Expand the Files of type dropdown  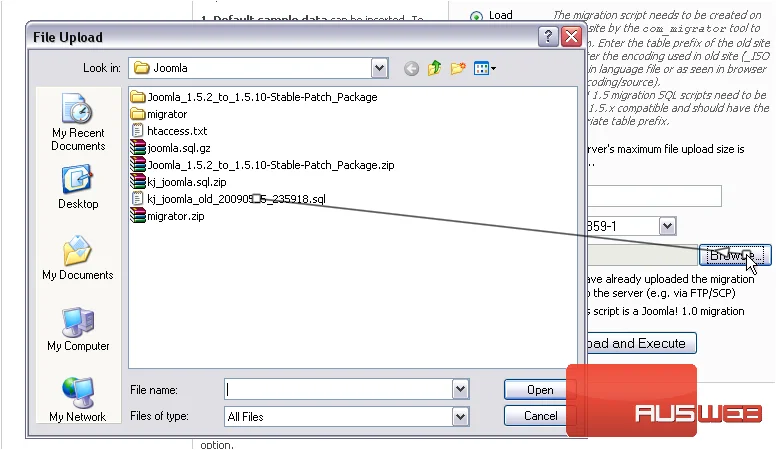coord(460,416)
